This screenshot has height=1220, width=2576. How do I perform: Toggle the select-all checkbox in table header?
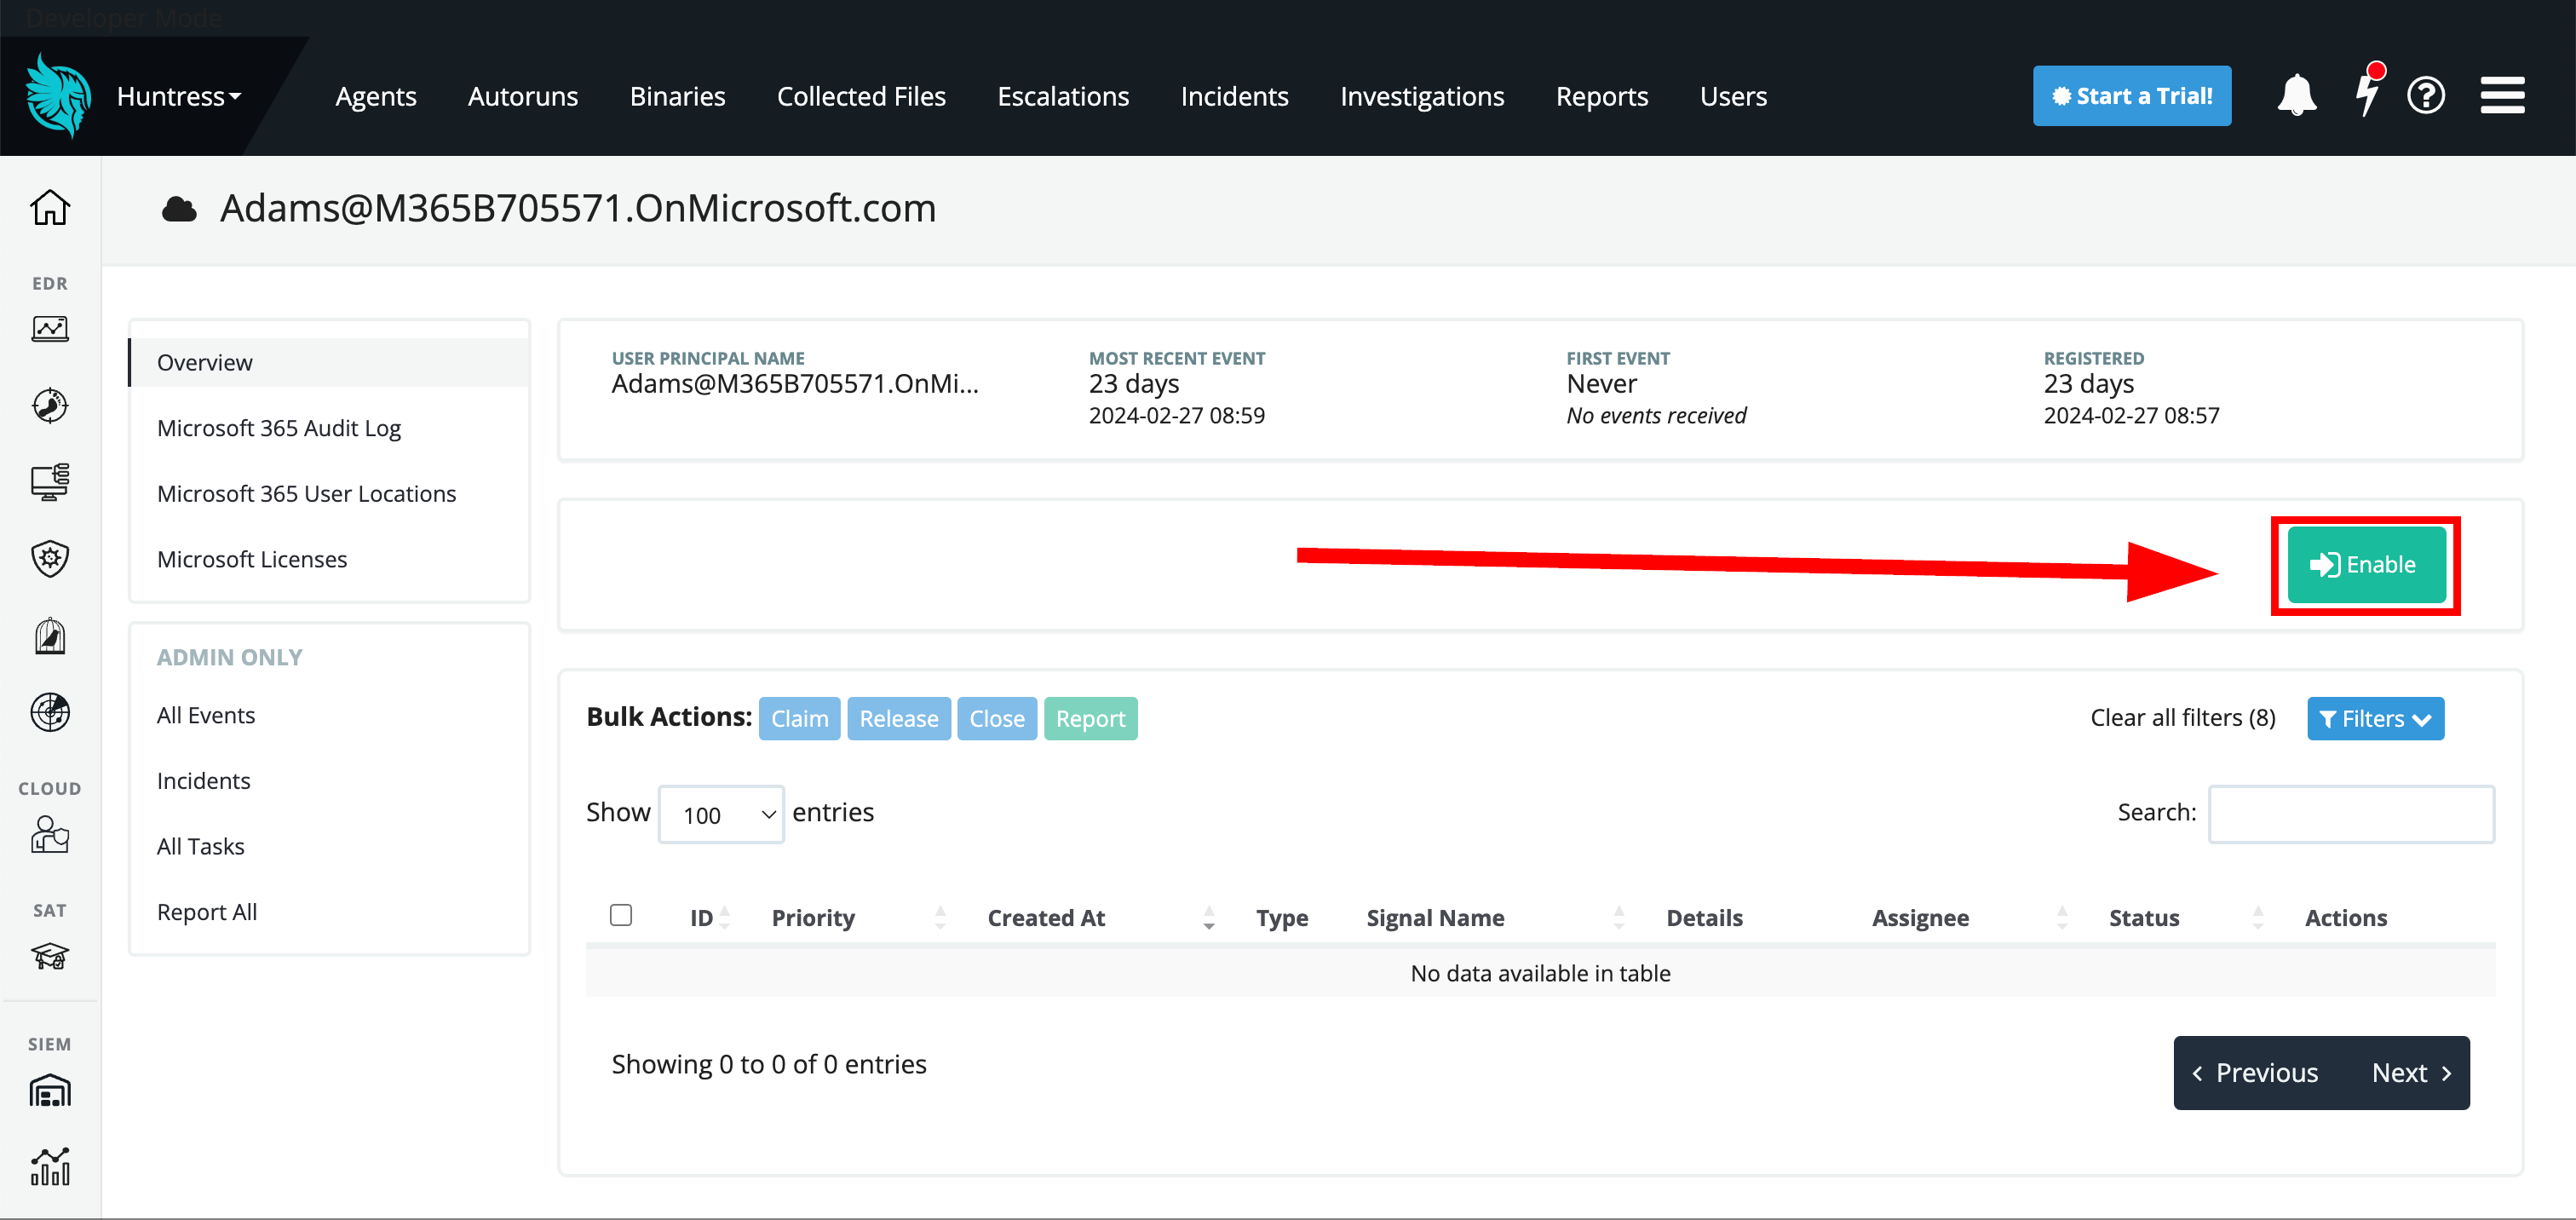coord(621,915)
